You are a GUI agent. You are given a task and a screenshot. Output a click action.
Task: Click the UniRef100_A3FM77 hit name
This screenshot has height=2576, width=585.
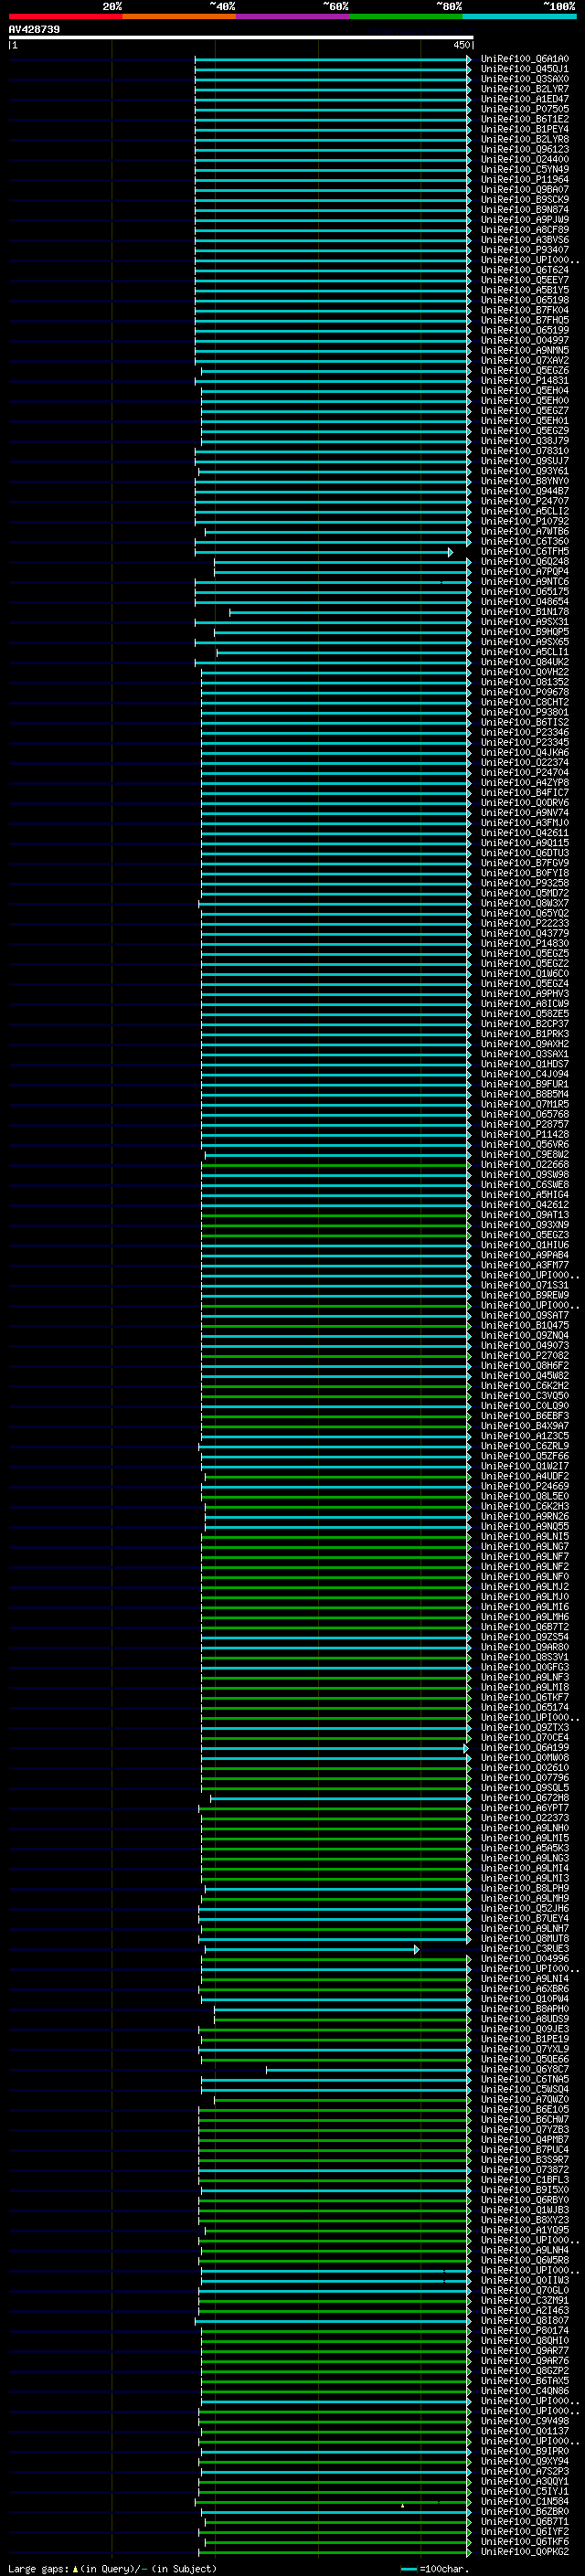coord(525,1265)
